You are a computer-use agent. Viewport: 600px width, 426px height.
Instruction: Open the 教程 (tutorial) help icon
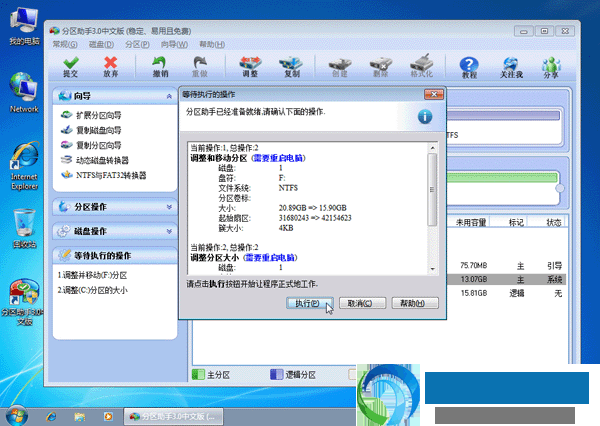click(469, 67)
